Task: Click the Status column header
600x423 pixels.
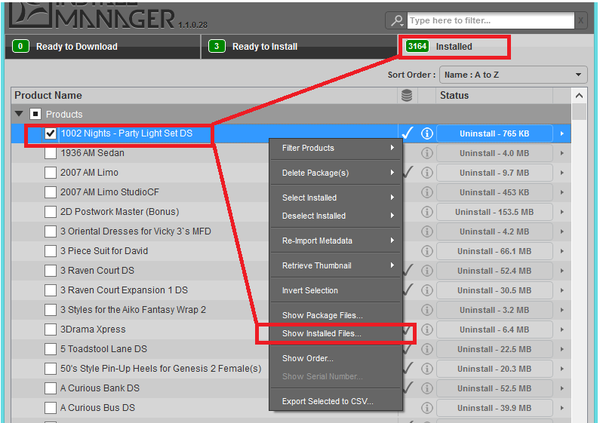Action: click(x=494, y=95)
